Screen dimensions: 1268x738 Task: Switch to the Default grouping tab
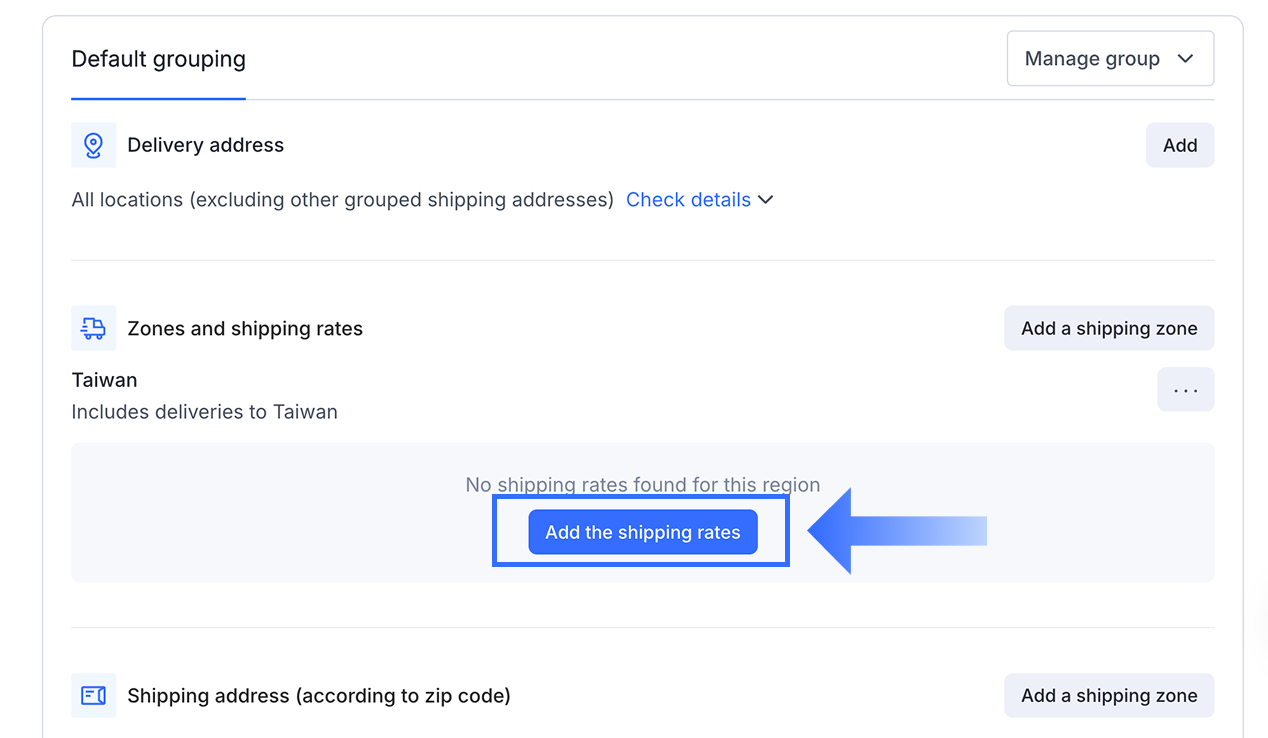click(x=158, y=60)
